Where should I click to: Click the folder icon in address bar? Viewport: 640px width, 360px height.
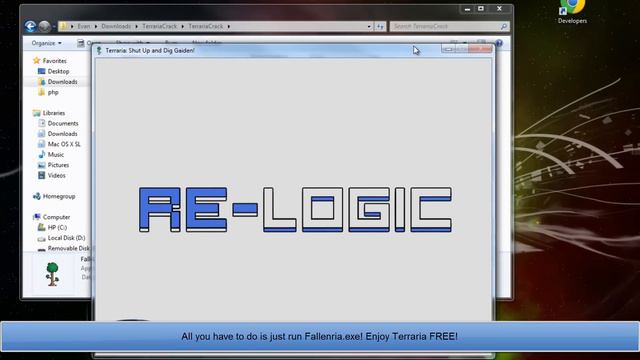coord(63,26)
